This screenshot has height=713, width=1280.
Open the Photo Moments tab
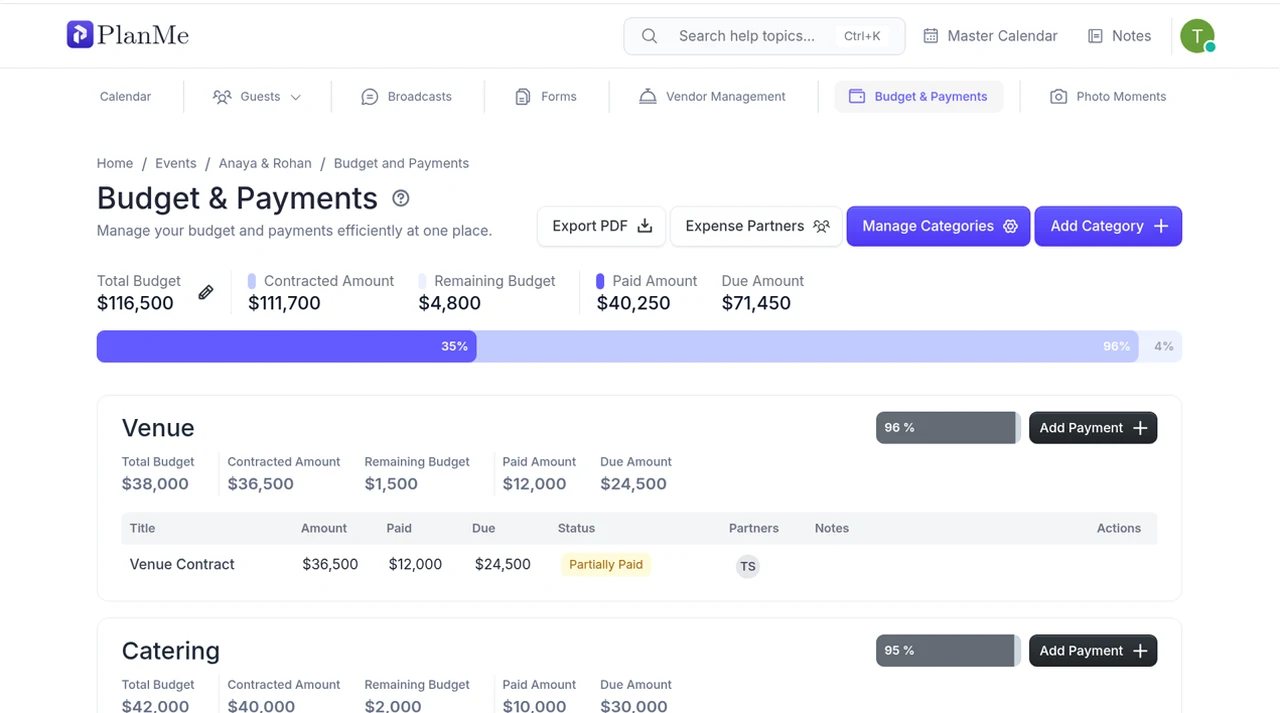[1108, 97]
